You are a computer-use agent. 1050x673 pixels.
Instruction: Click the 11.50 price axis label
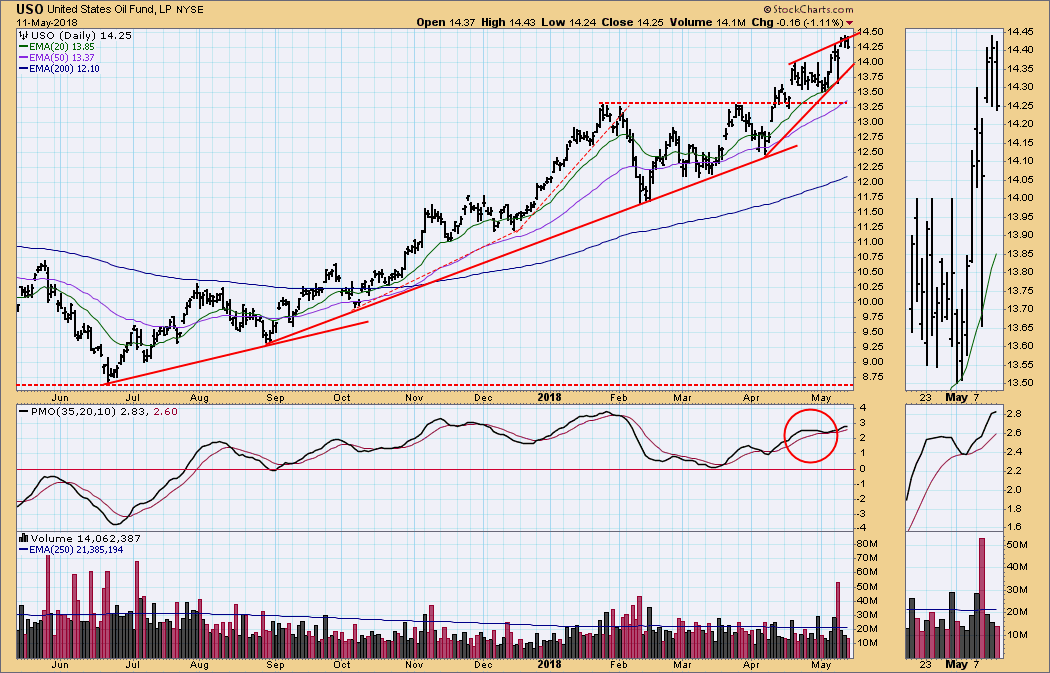click(873, 212)
